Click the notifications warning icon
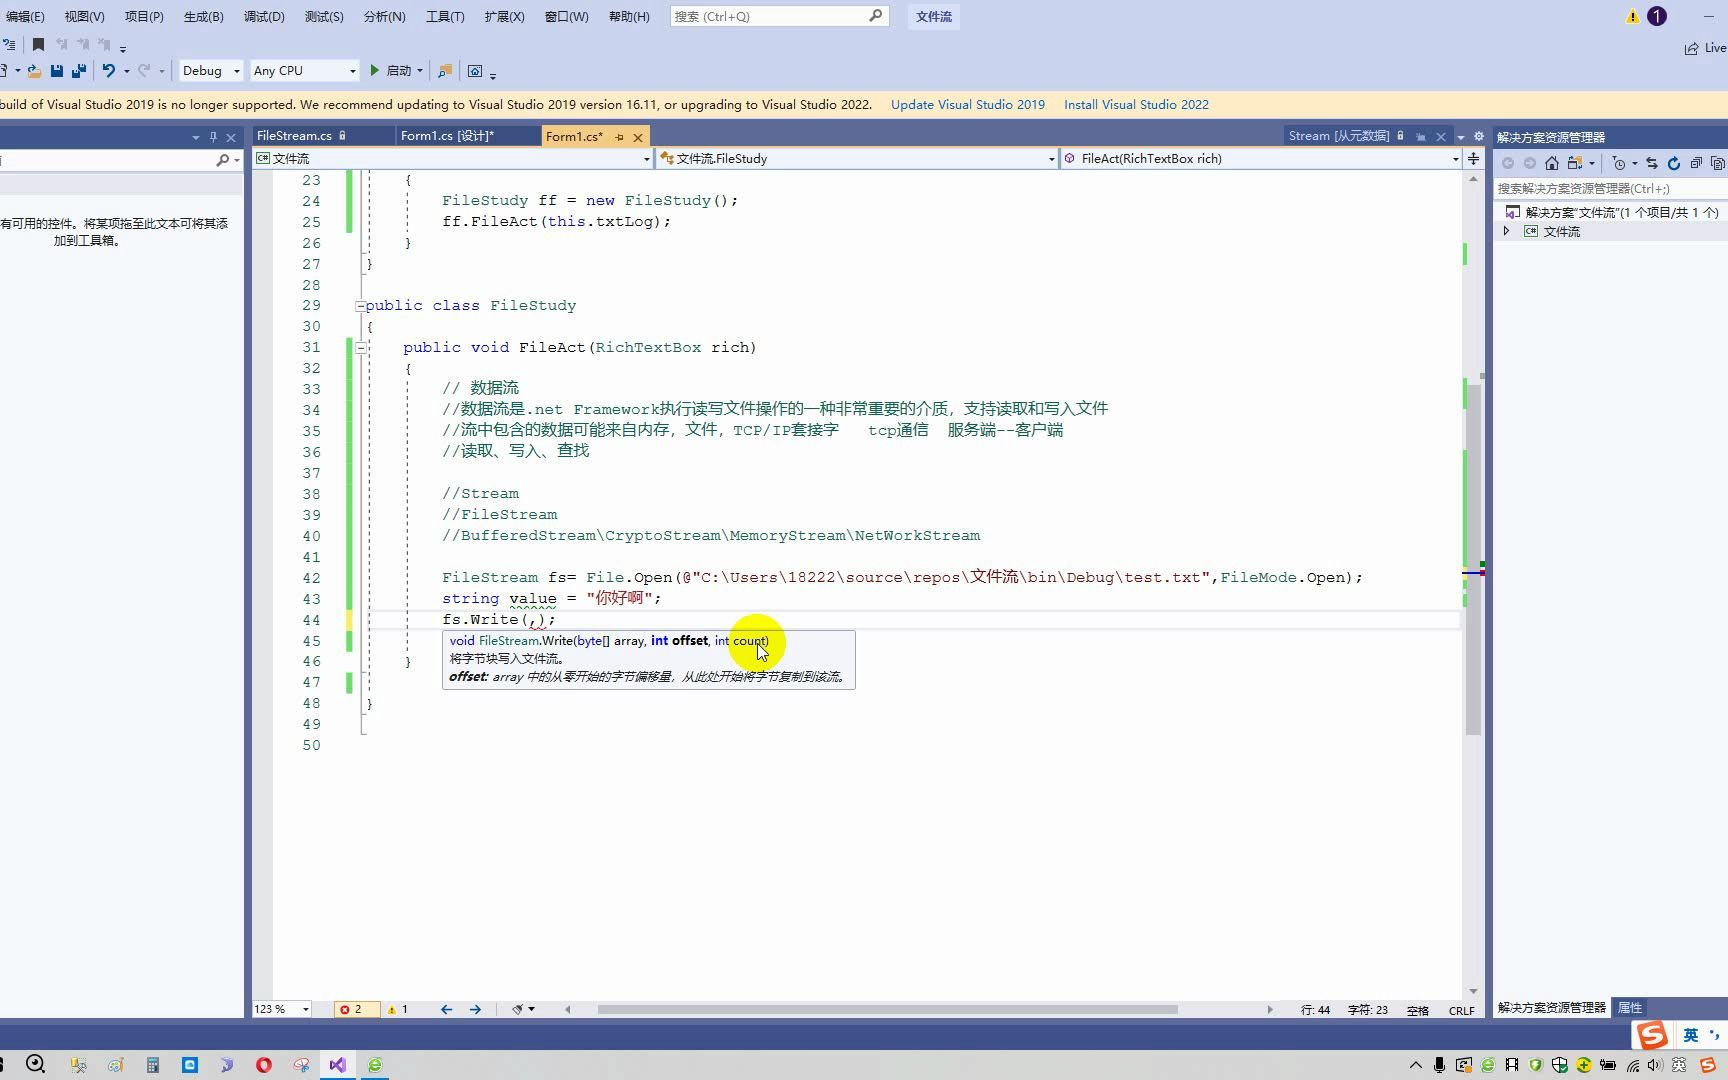Viewport: 1728px width, 1080px height. [1632, 17]
